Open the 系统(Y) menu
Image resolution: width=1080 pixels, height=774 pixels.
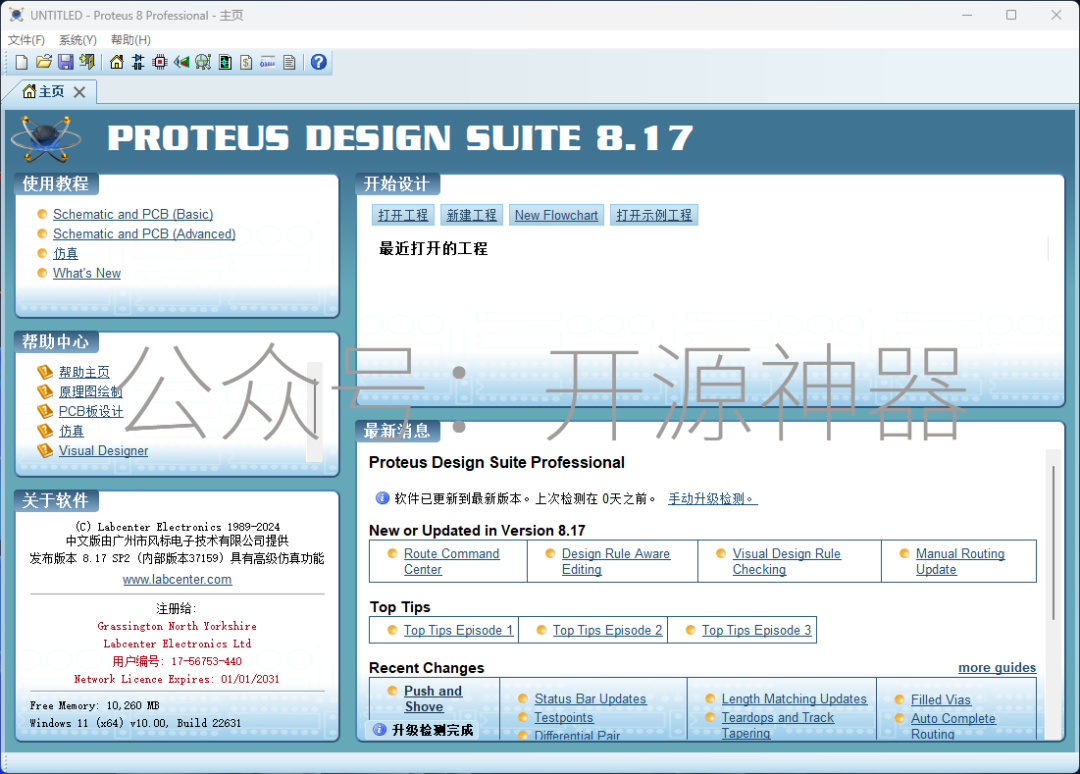point(78,40)
